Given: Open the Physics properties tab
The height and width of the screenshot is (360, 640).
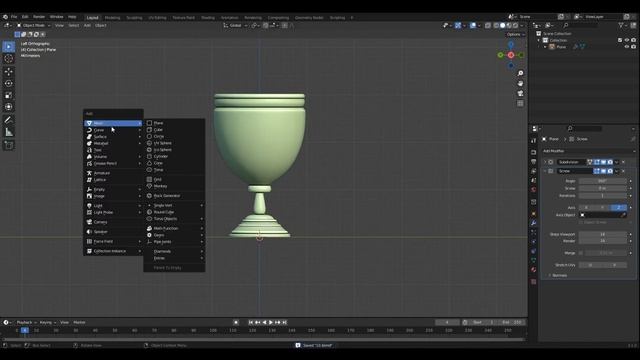Looking at the screenshot, I should 533,242.
